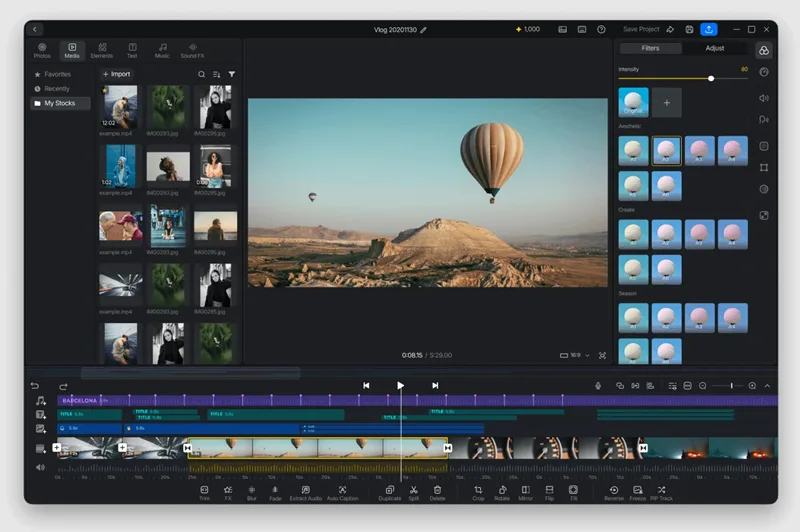The width and height of the screenshot is (800, 532).
Task: Open the audio volume side panel icon
Action: click(x=764, y=98)
